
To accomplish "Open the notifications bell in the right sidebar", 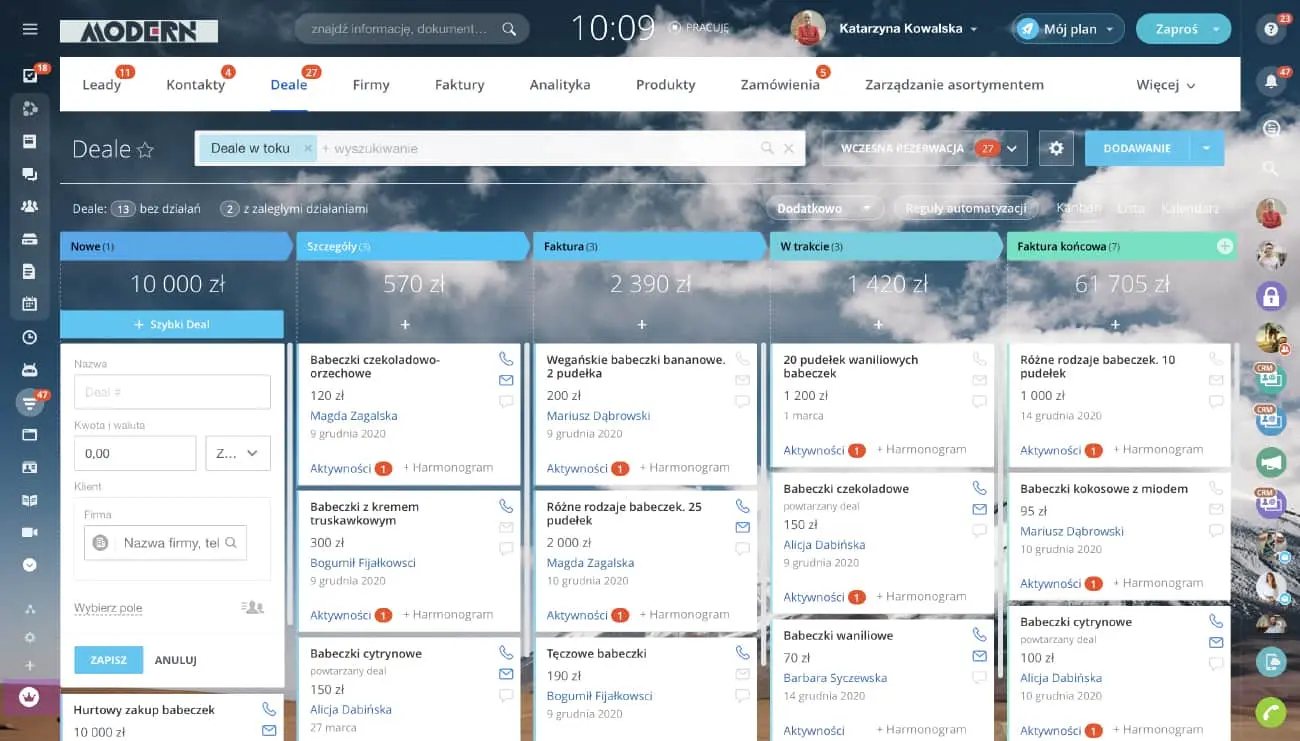I will coord(1271,81).
